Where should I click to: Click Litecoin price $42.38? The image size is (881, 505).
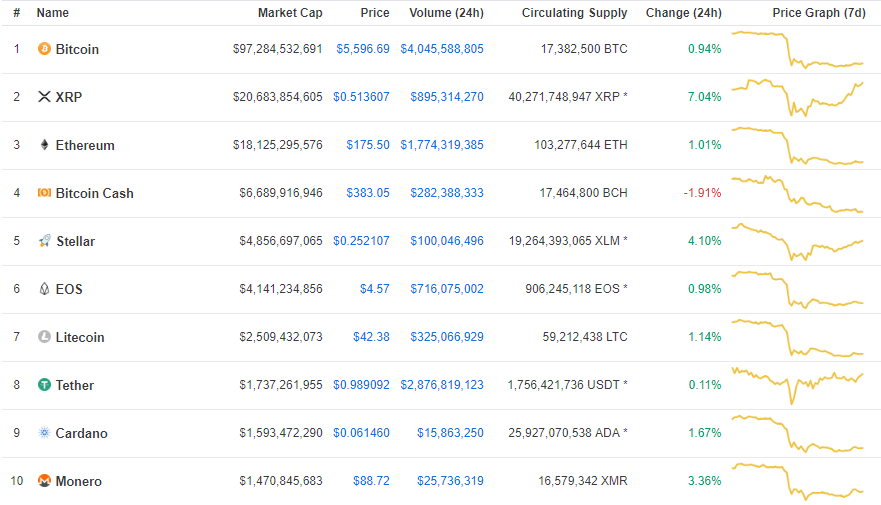371,336
